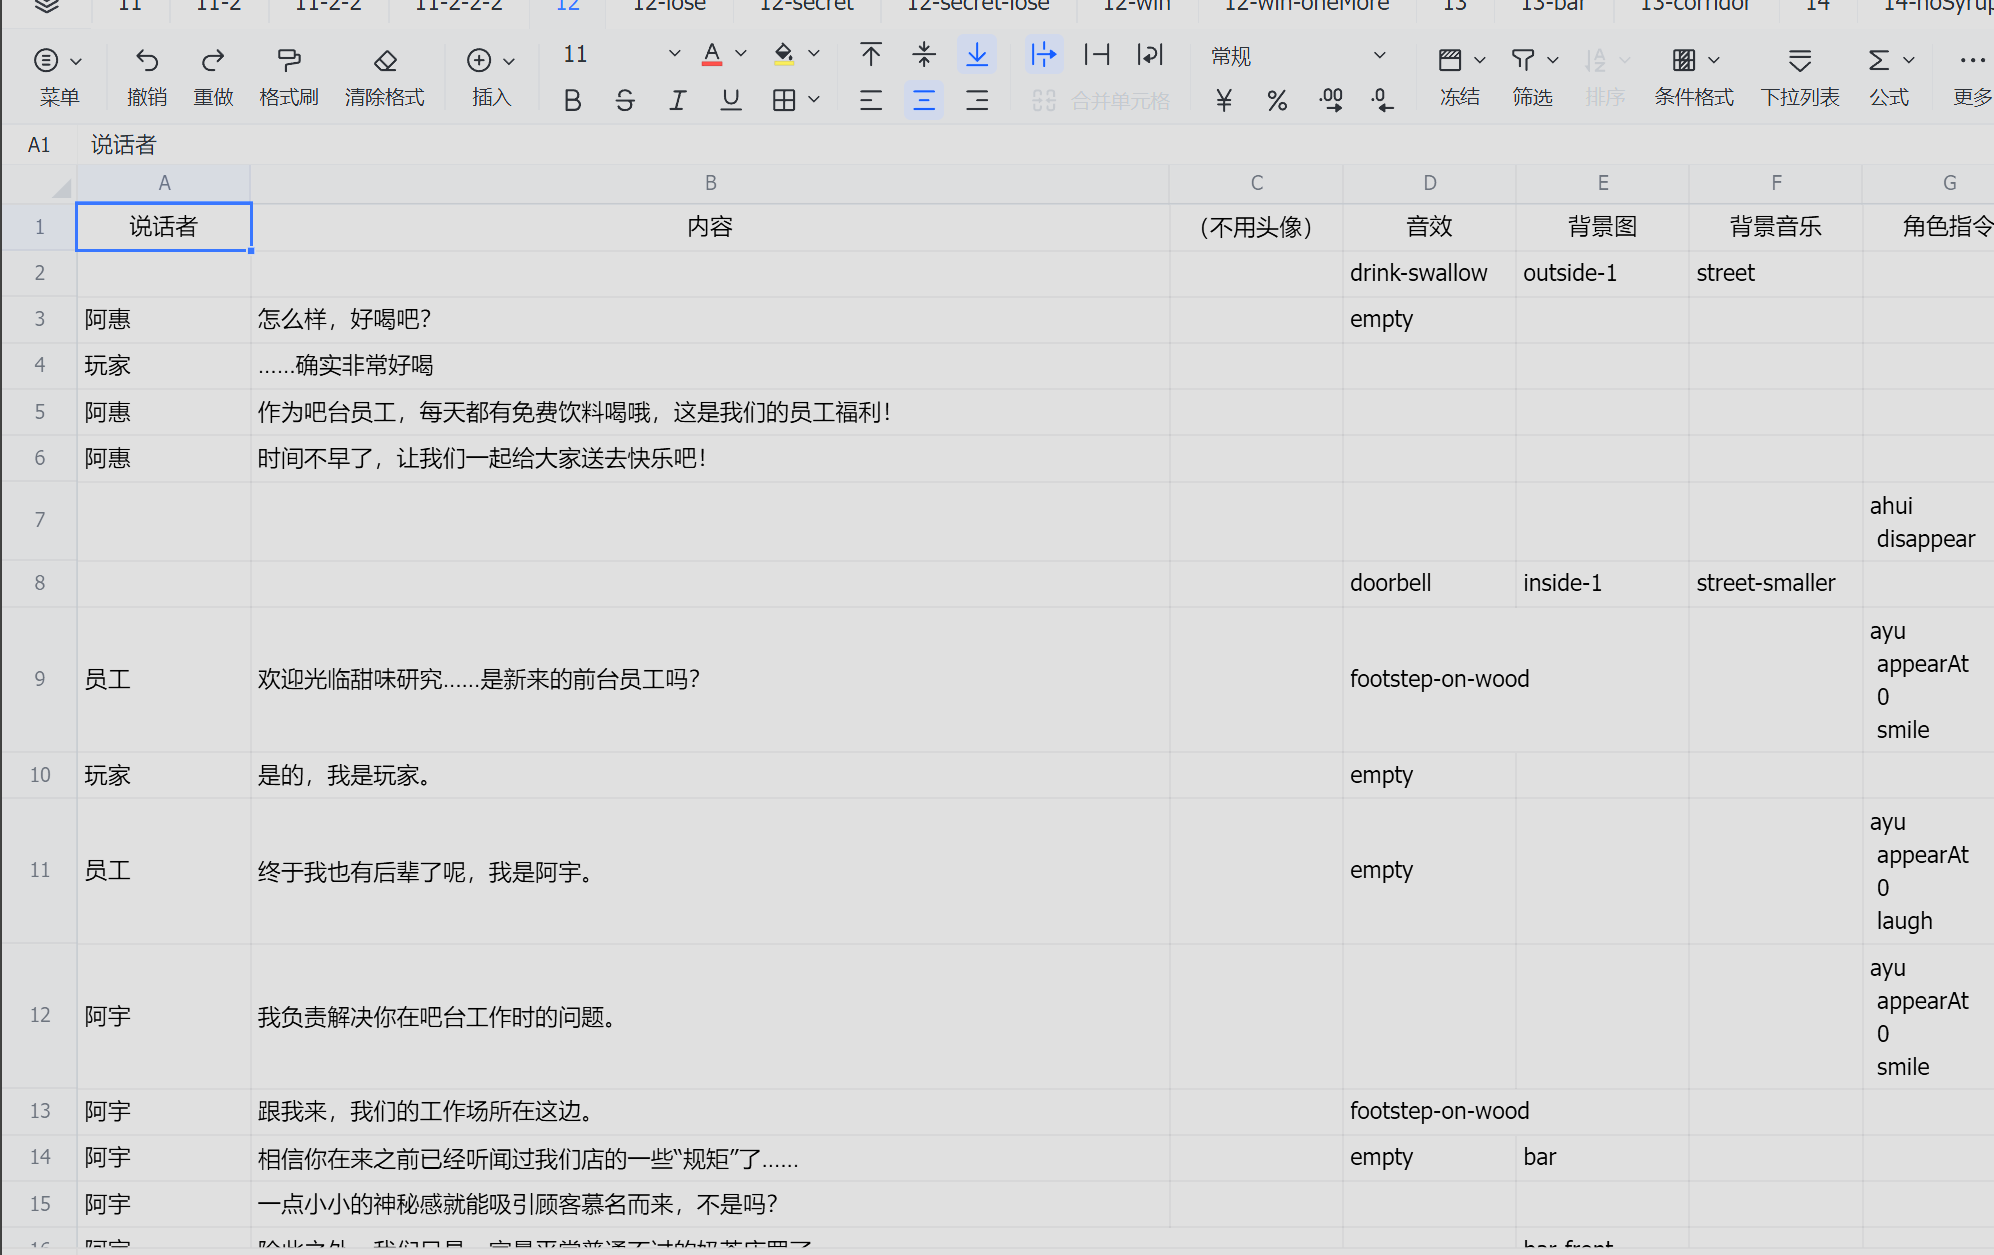
Task: Click the currency ¥ format icon
Action: point(1224,100)
